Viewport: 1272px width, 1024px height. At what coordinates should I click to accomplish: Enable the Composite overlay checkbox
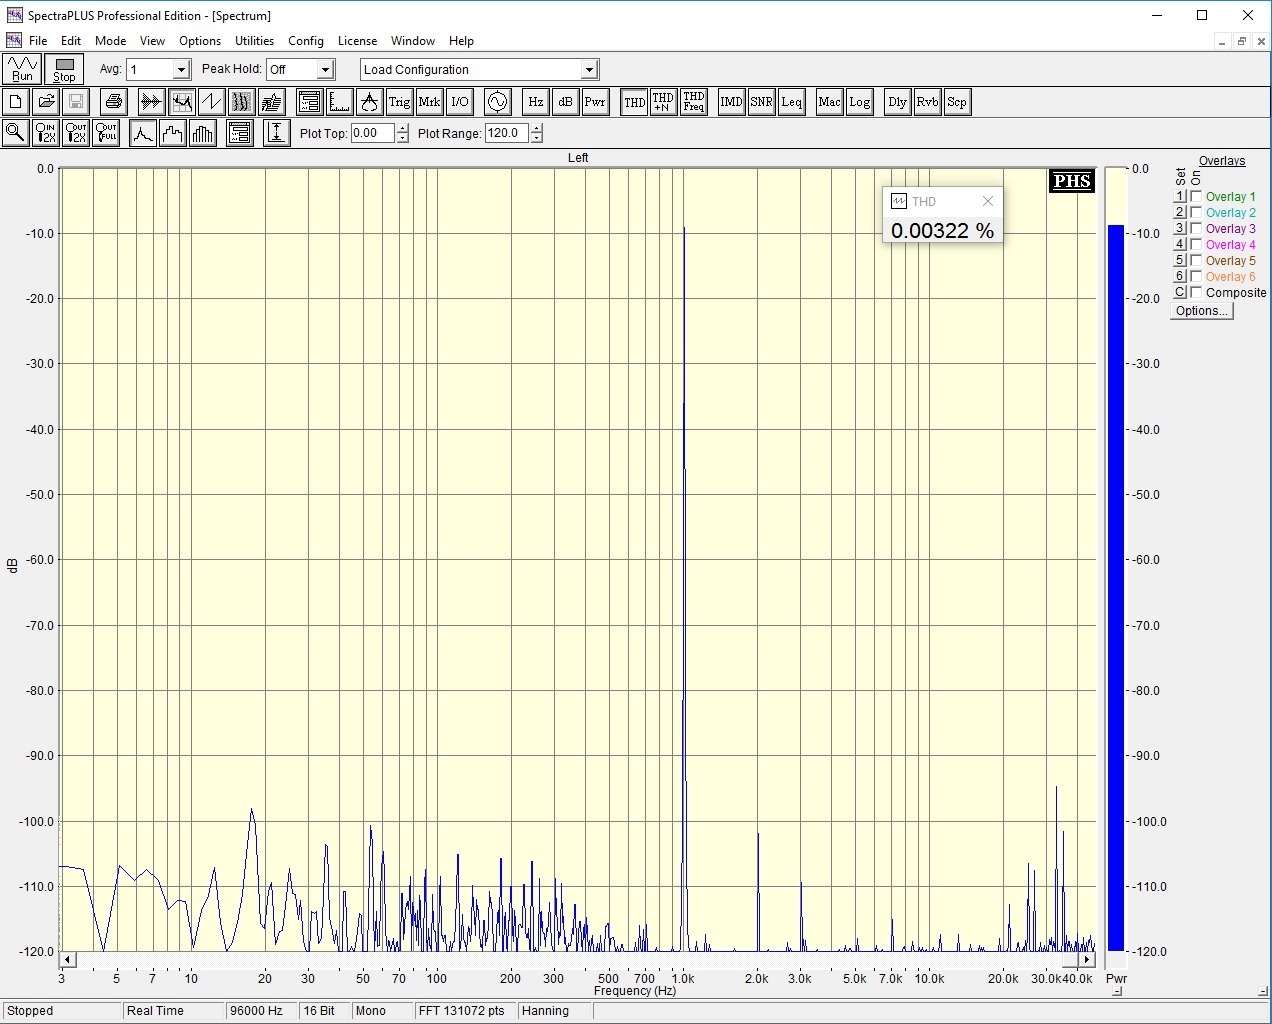[x=1196, y=293]
